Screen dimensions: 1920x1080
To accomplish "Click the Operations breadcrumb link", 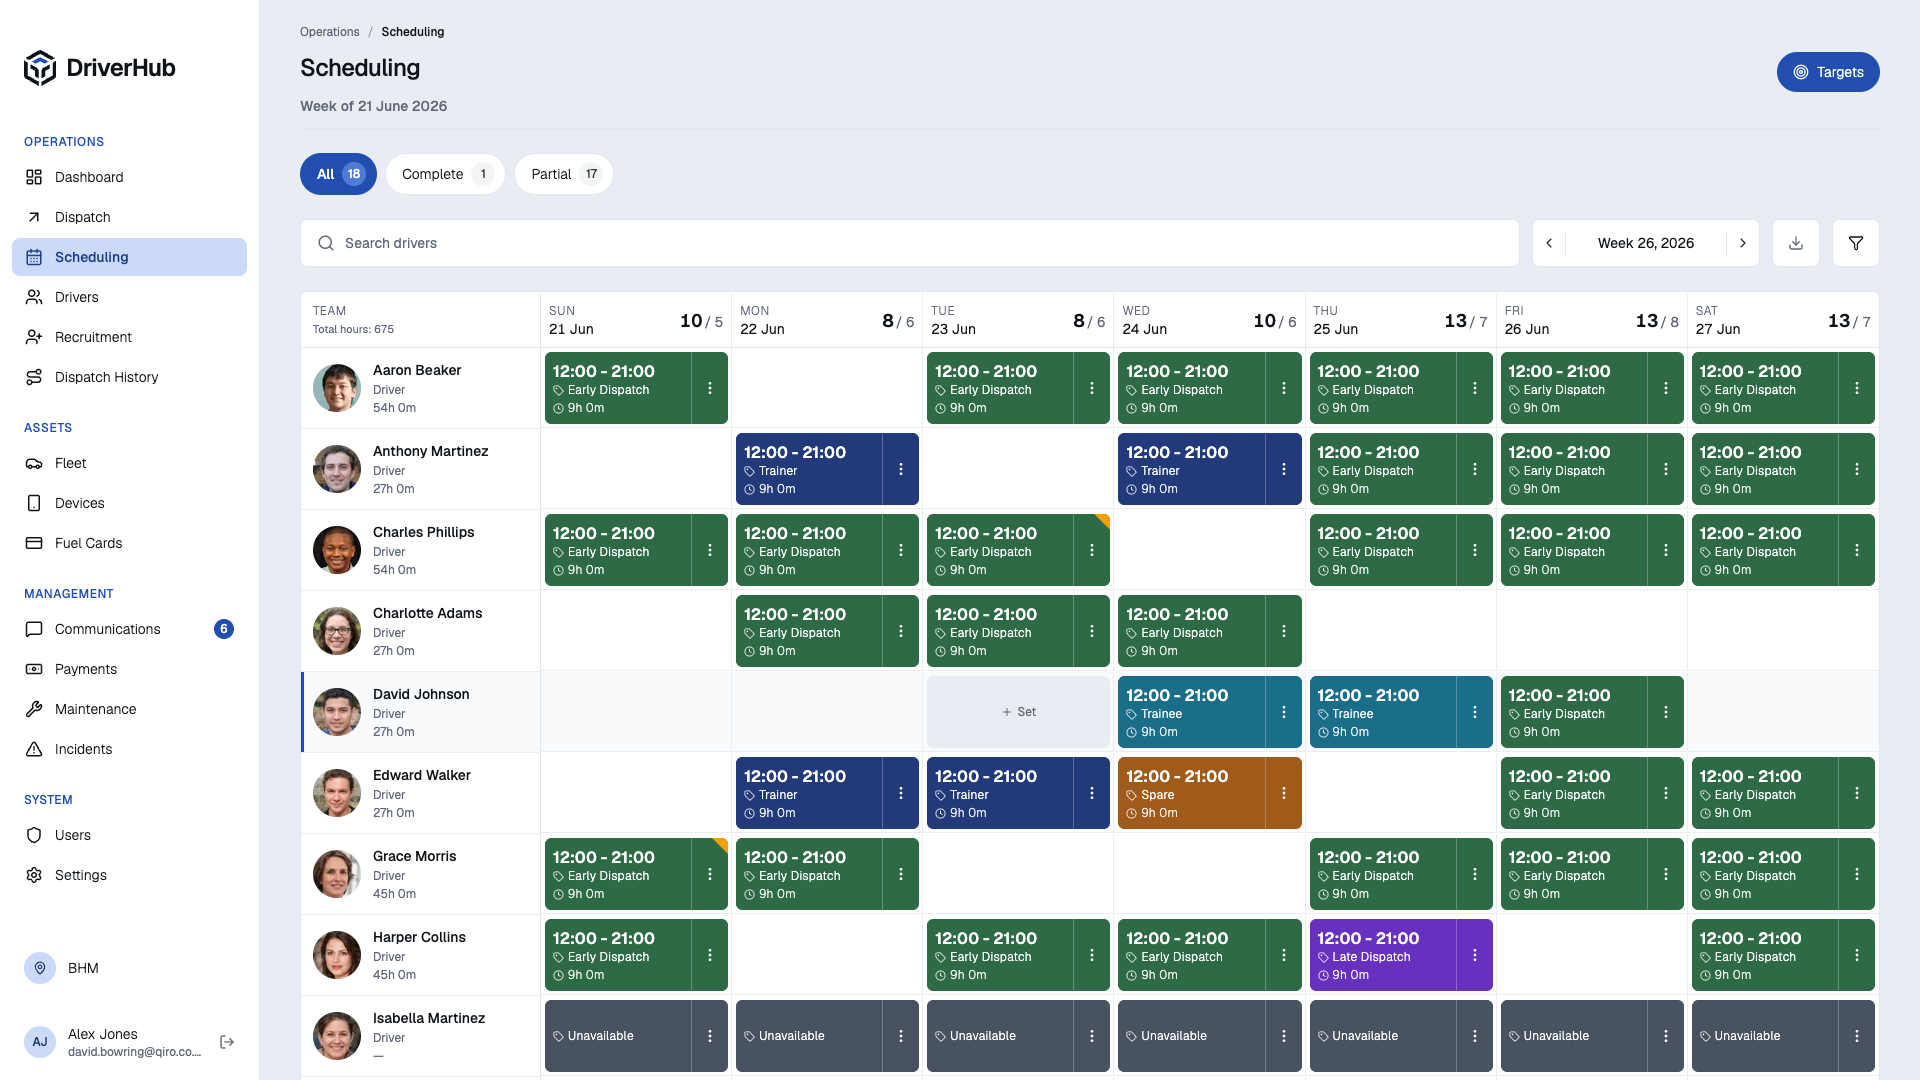I will tap(329, 32).
